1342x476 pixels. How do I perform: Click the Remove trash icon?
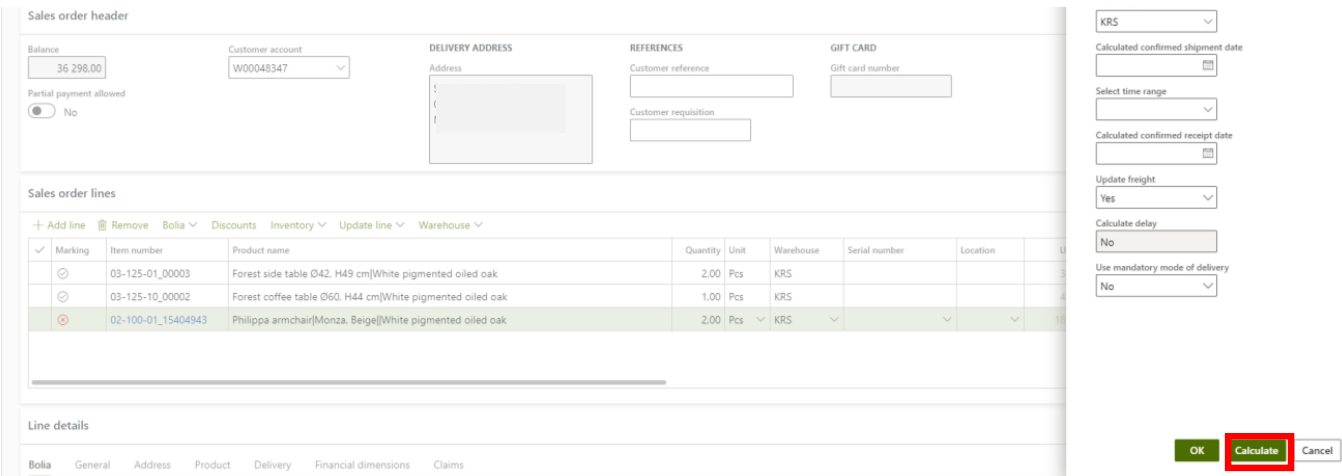tap(102, 225)
